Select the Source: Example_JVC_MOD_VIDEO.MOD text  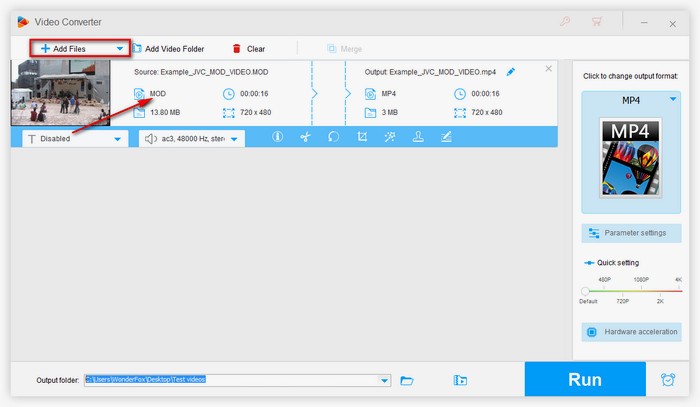click(201, 72)
